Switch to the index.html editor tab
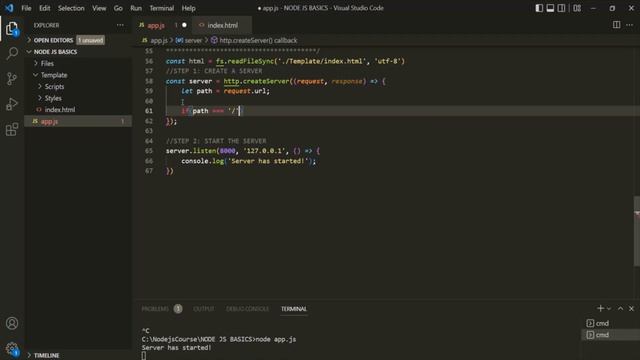Viewport: 640px width, 360px height. [222, 25]
